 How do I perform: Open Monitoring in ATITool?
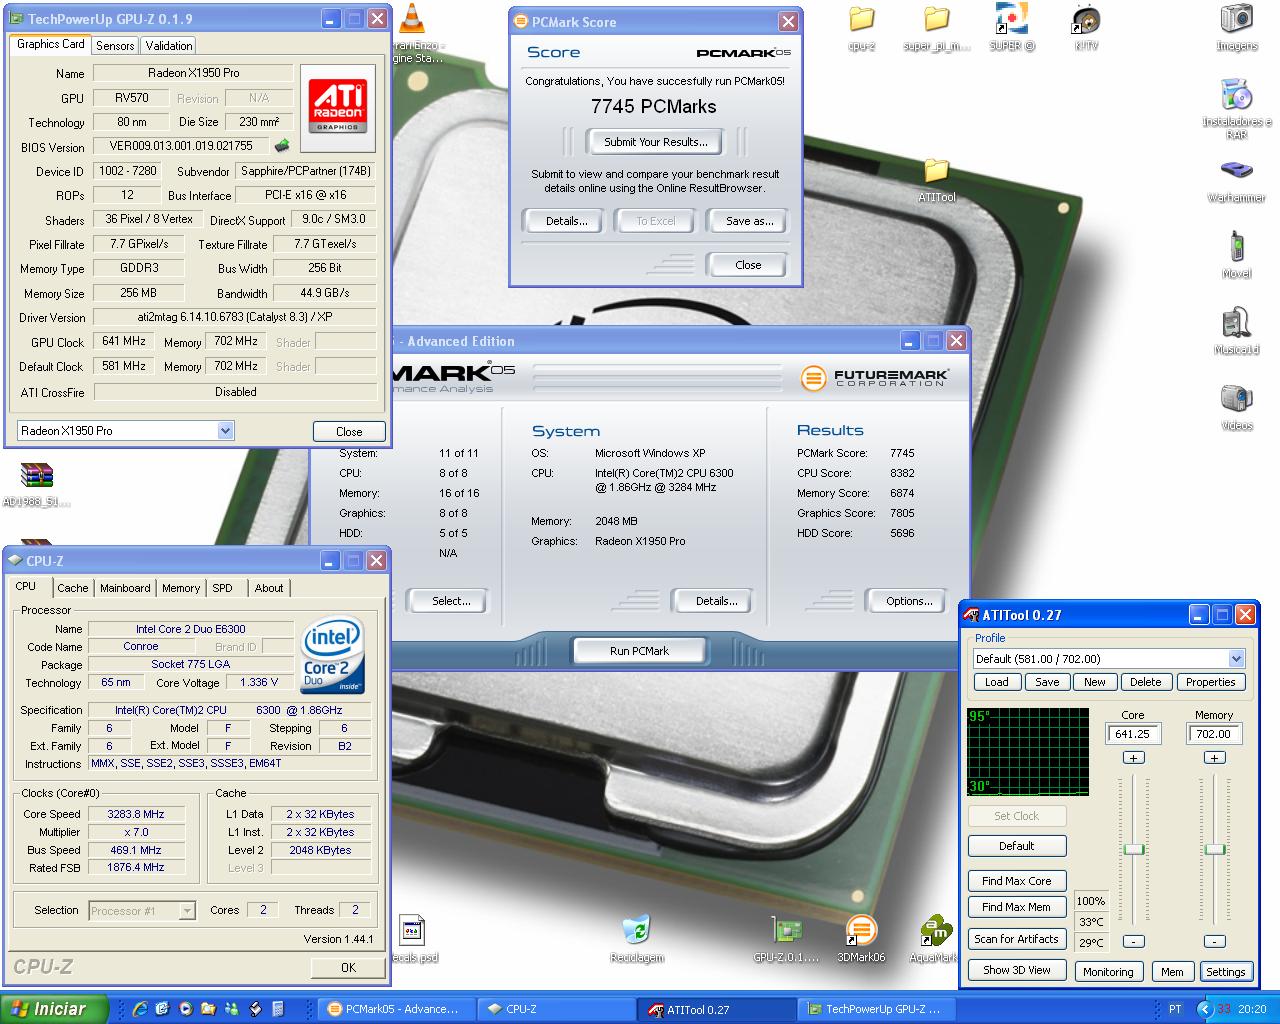(1108, 971)
